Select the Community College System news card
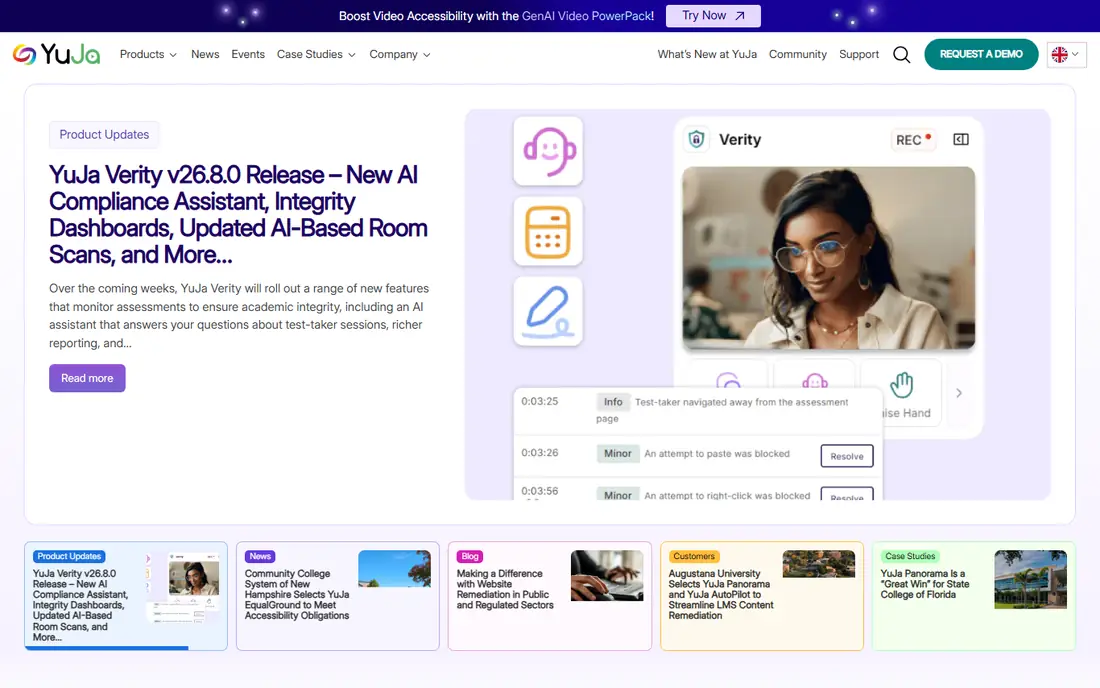The width and height of the screenshot is (1100, 688). 337,595
